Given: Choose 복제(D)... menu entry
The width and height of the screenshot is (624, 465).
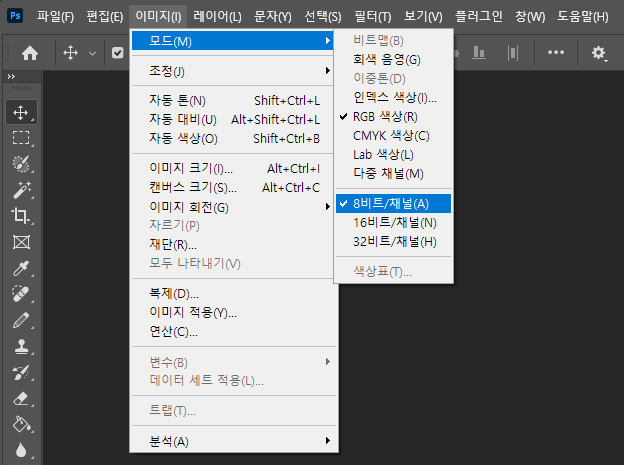Looking at the screenshot, I should pos(232,293).
